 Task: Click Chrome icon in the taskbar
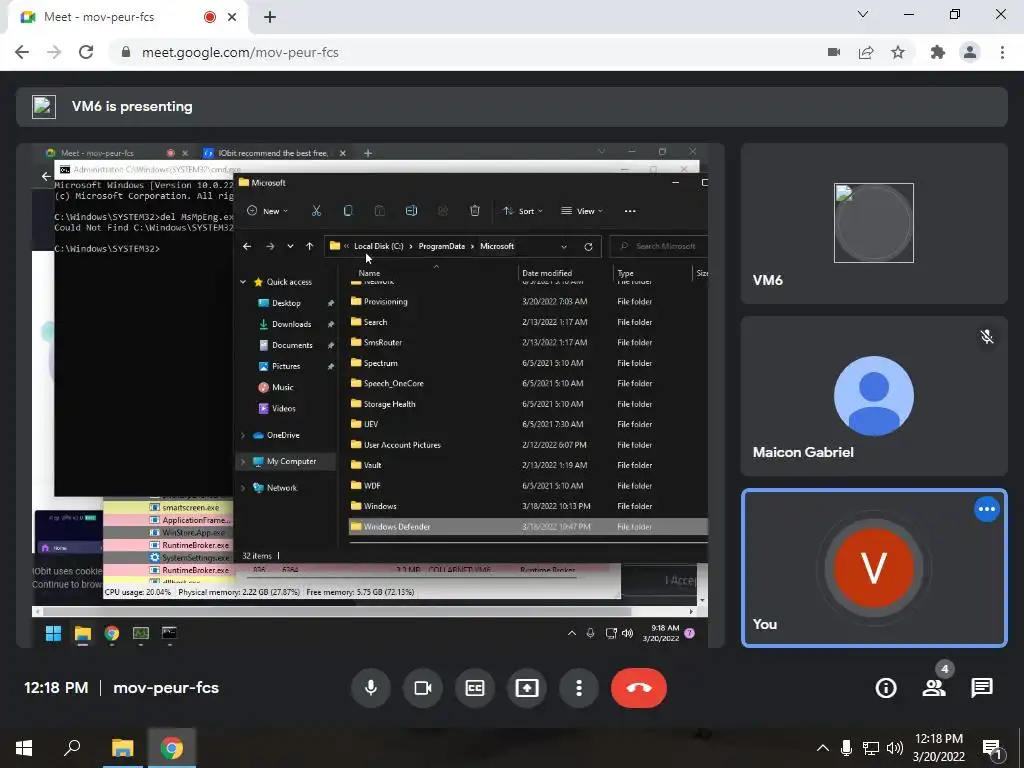point(172,748)
